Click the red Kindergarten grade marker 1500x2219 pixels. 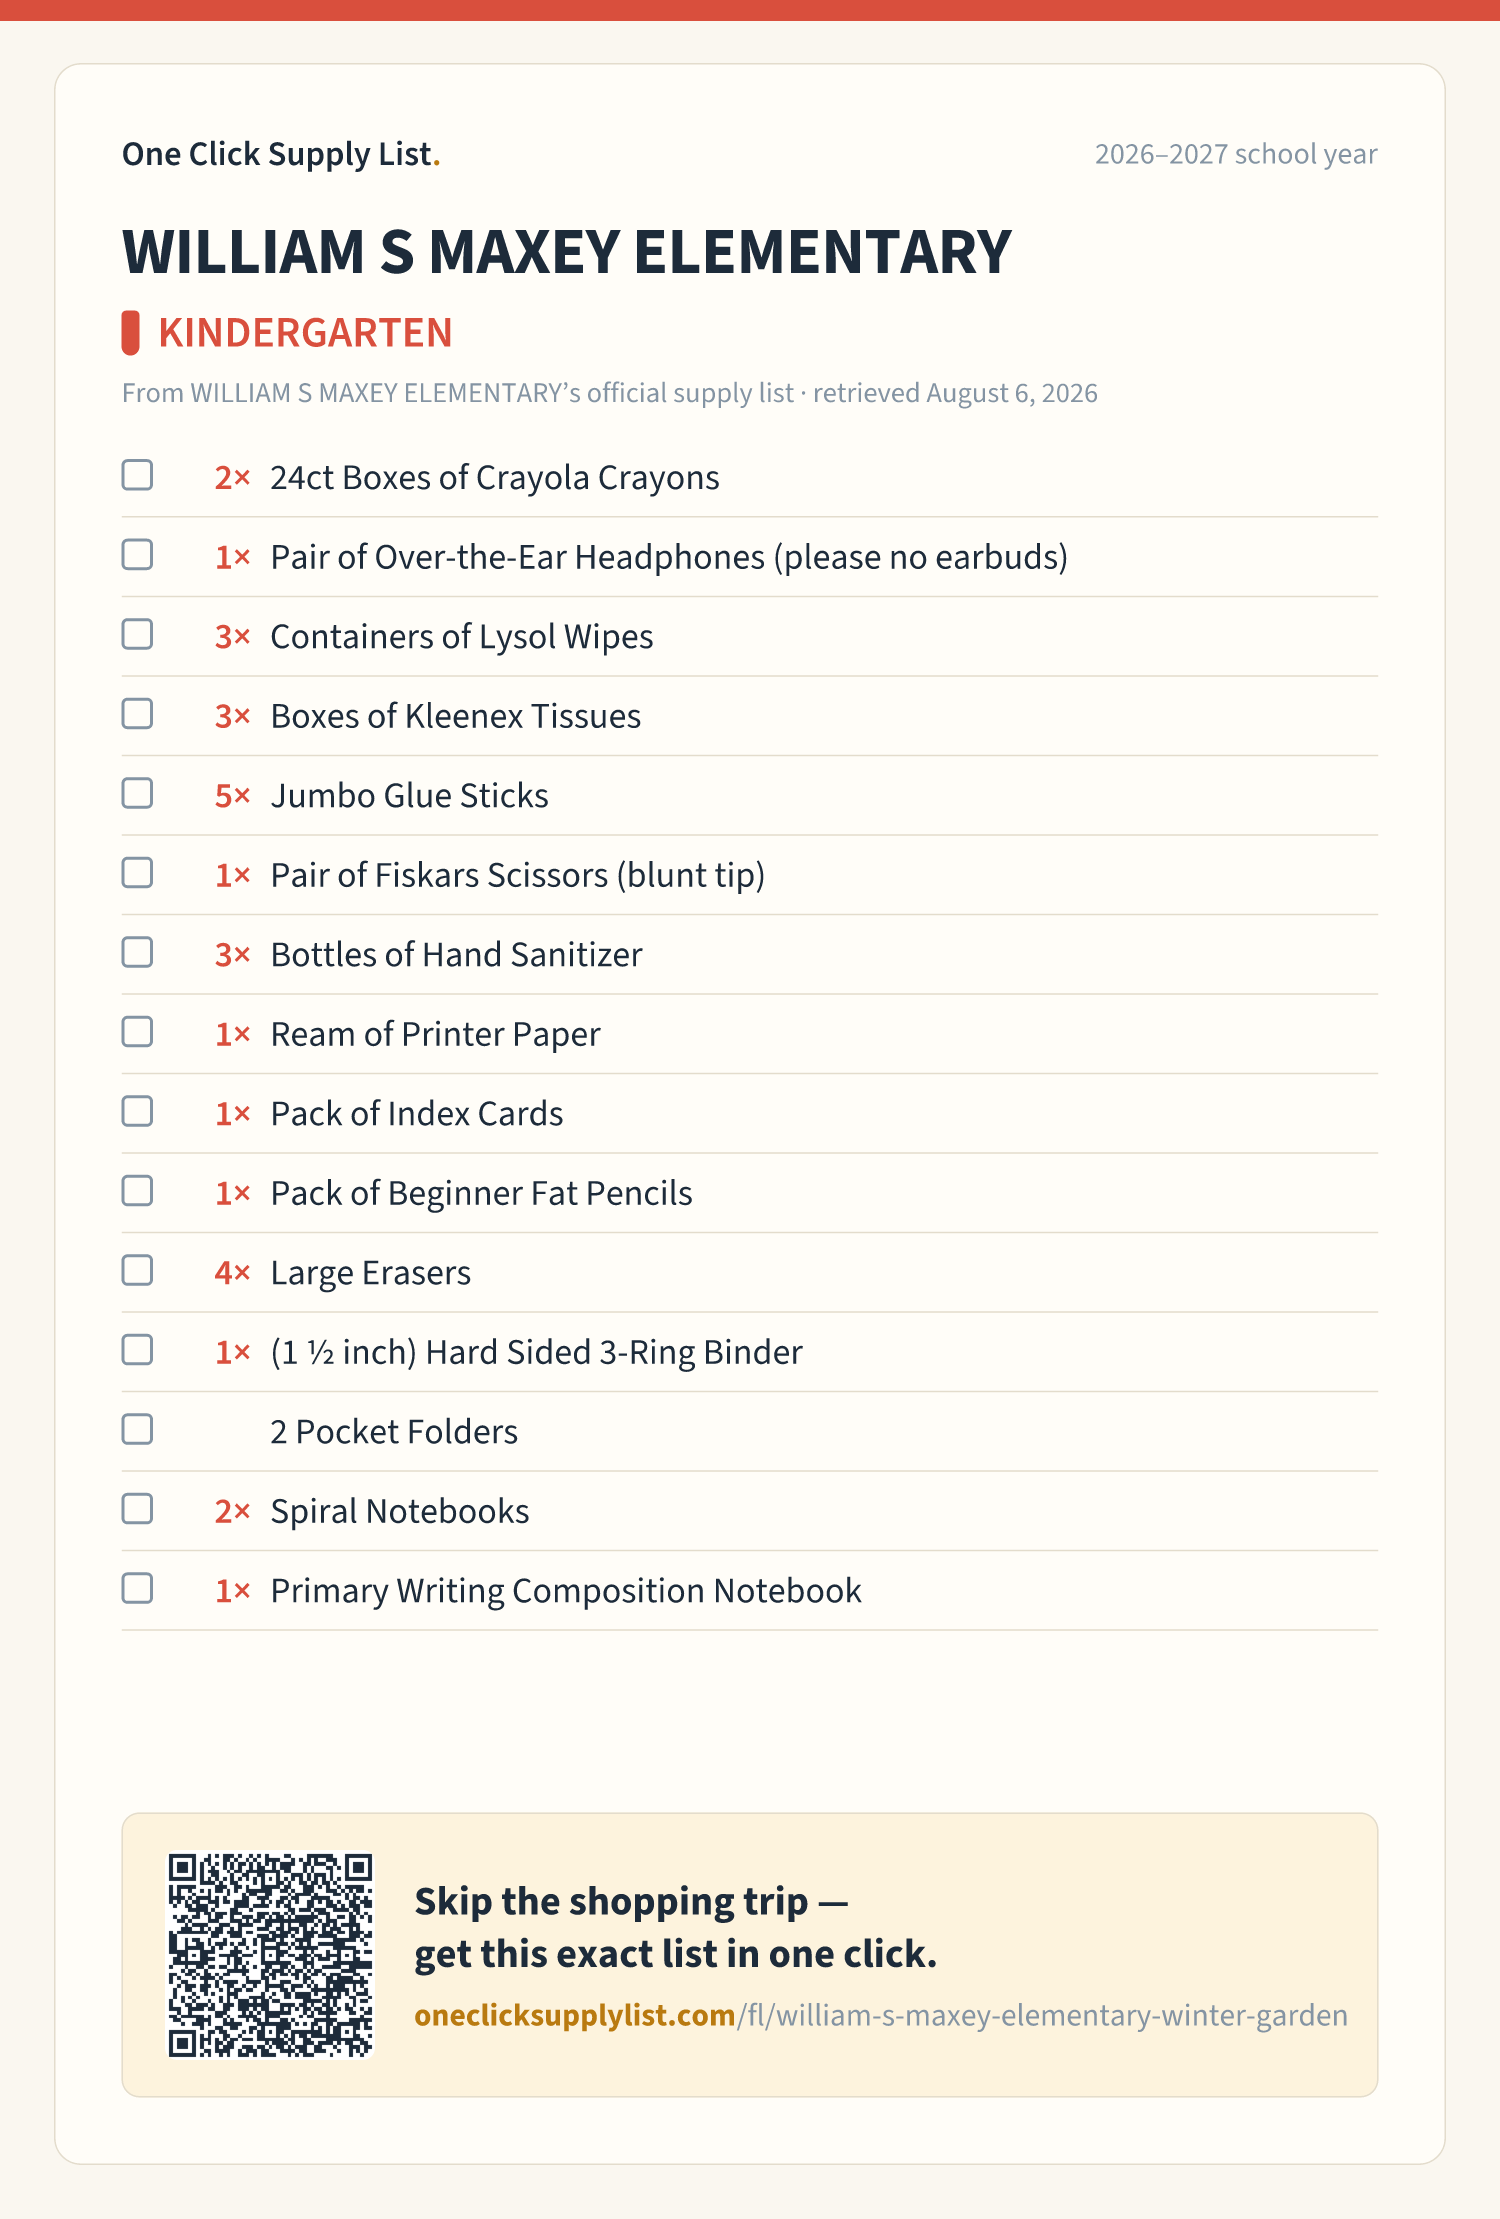(130, 333)
